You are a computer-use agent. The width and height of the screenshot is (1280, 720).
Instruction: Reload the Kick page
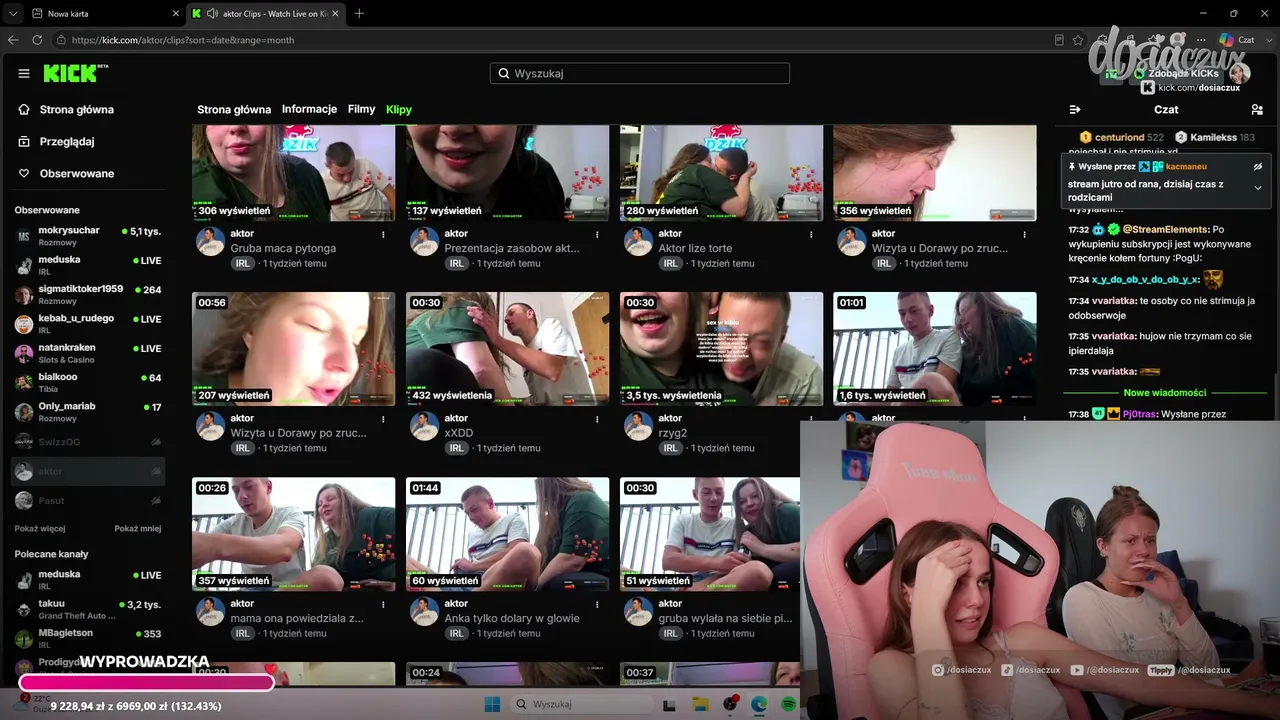point(37,40)
